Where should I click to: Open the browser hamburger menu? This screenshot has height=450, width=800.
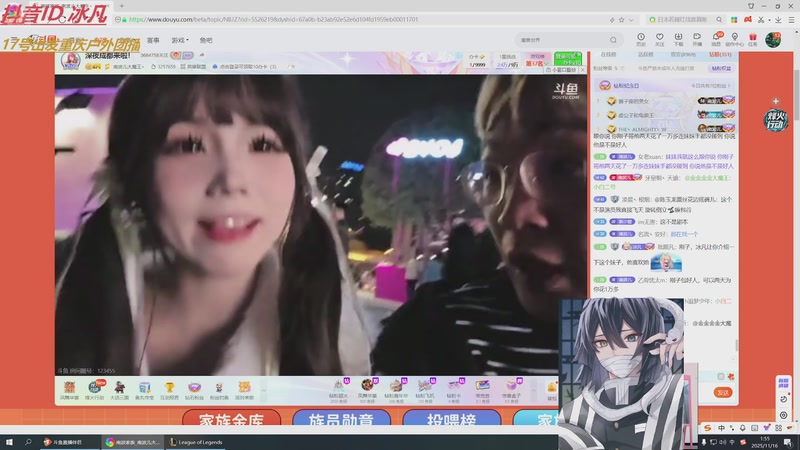(791, 19)
